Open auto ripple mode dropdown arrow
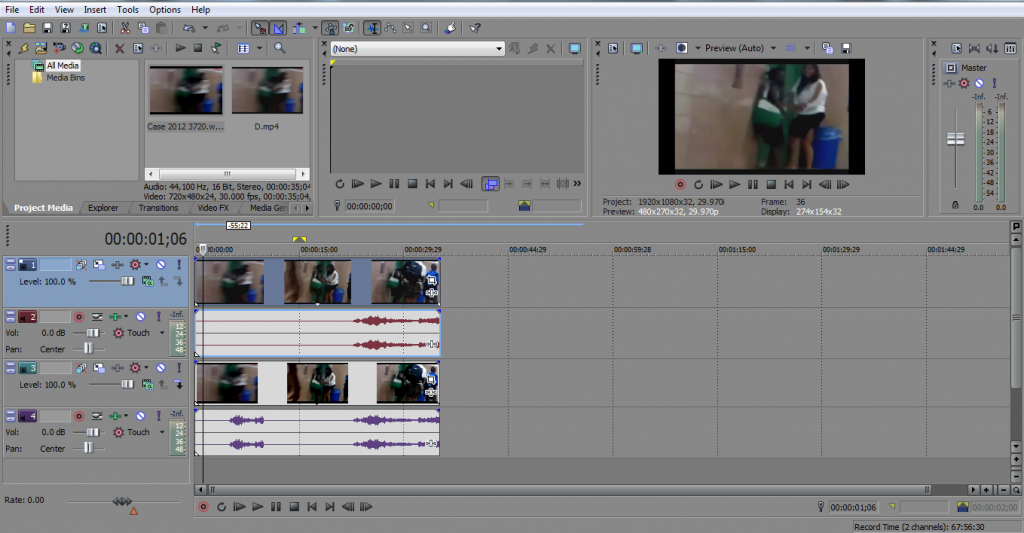 click(x=315, y=28)
